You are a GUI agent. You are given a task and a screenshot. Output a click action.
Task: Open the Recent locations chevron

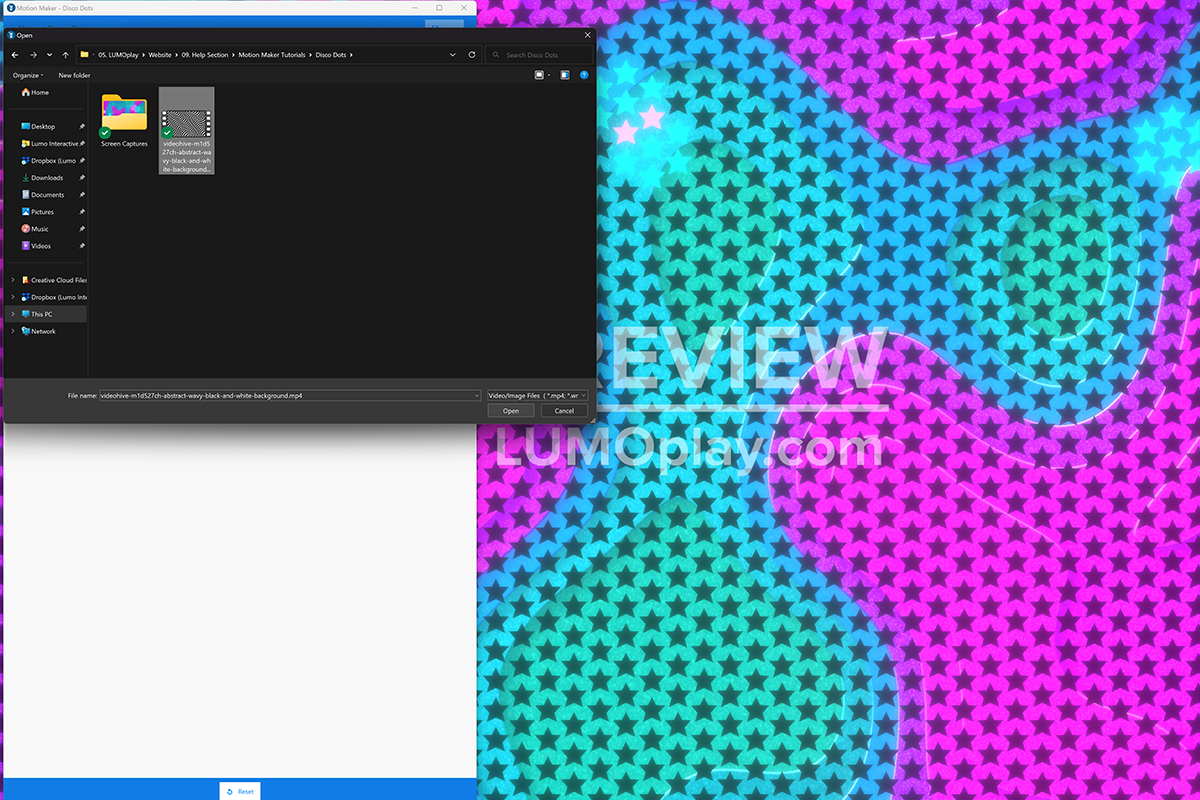pyautogui.click(x=49, y=55)
